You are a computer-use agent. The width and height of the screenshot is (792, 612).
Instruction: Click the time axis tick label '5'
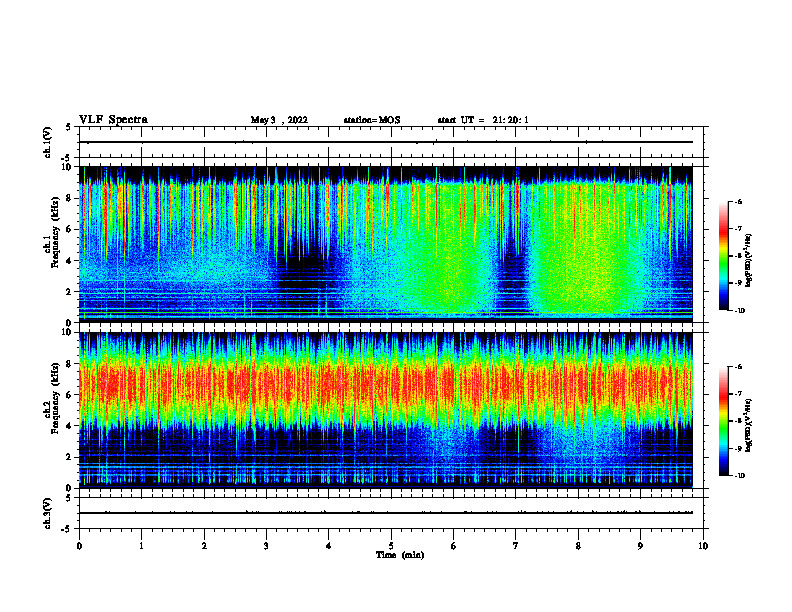pos(391,546)
